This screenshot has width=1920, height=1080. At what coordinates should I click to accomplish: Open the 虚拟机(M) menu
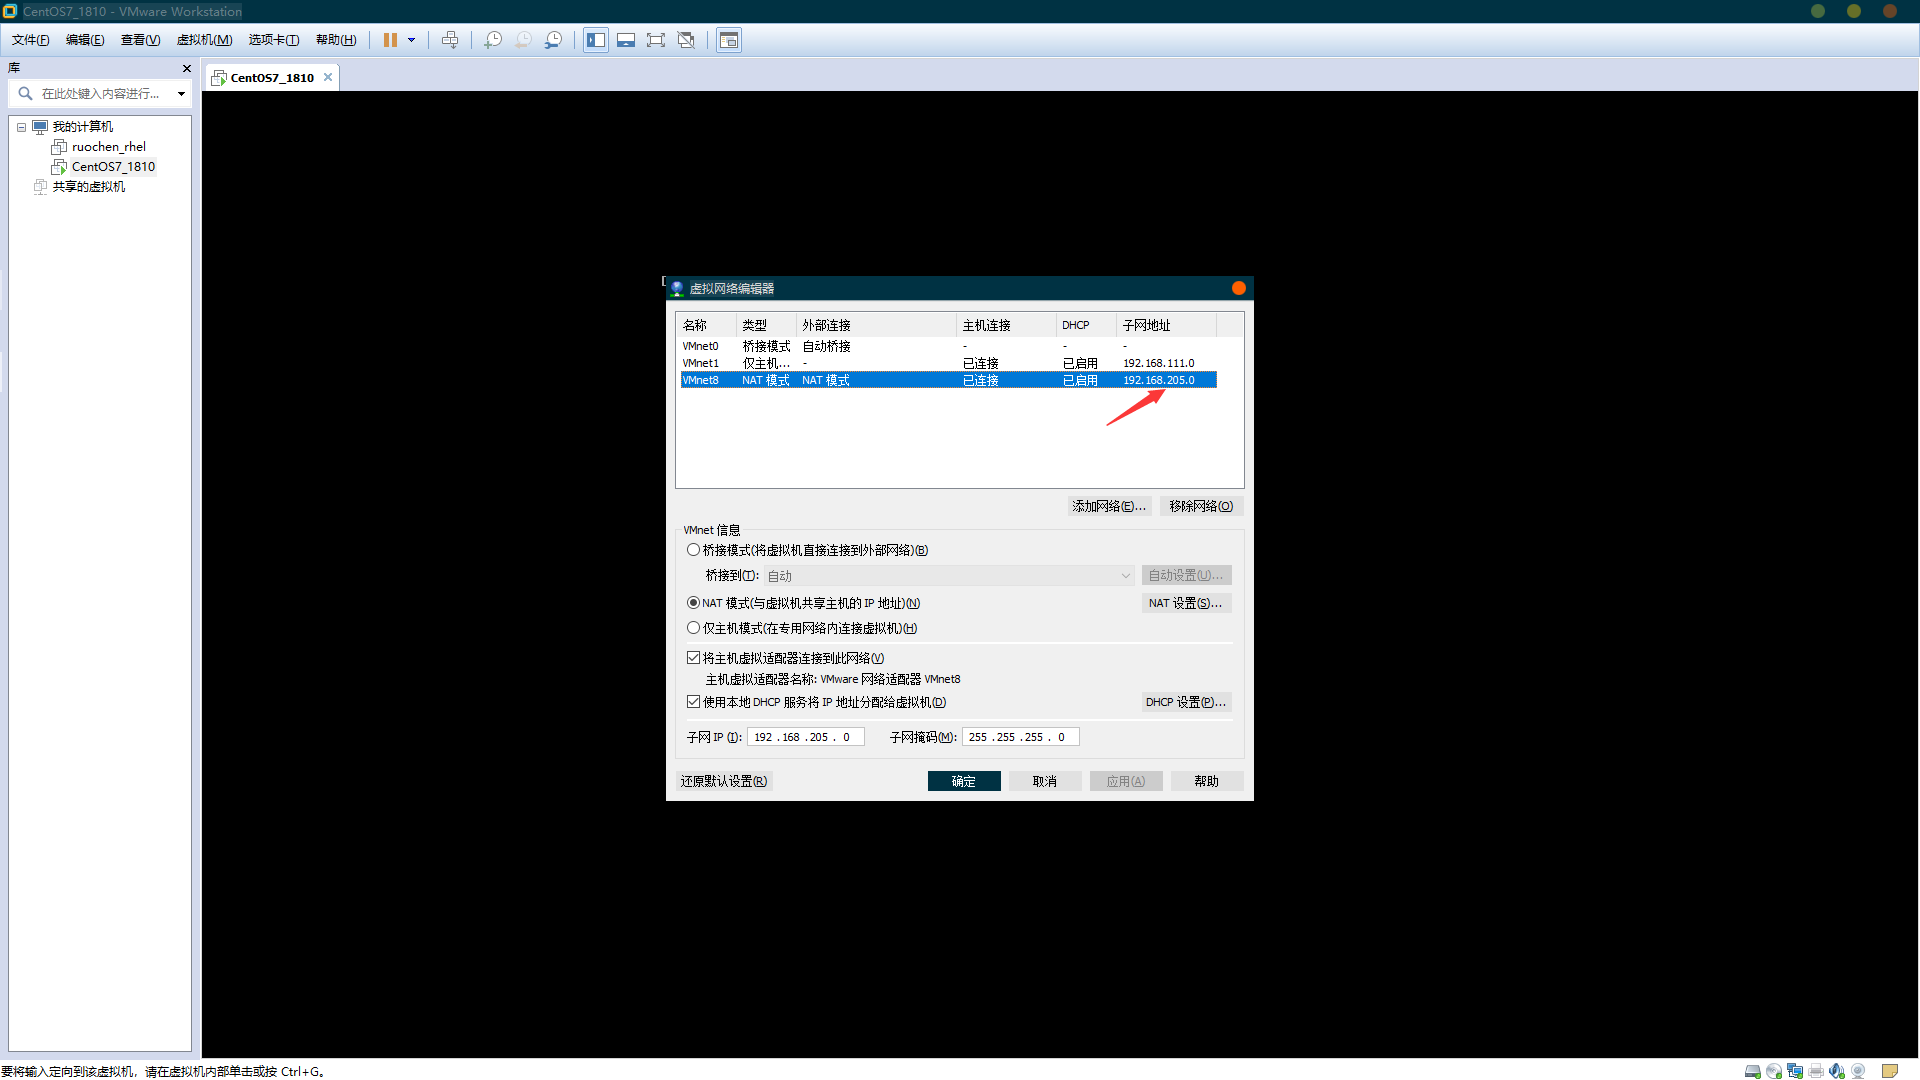[204, 40]
